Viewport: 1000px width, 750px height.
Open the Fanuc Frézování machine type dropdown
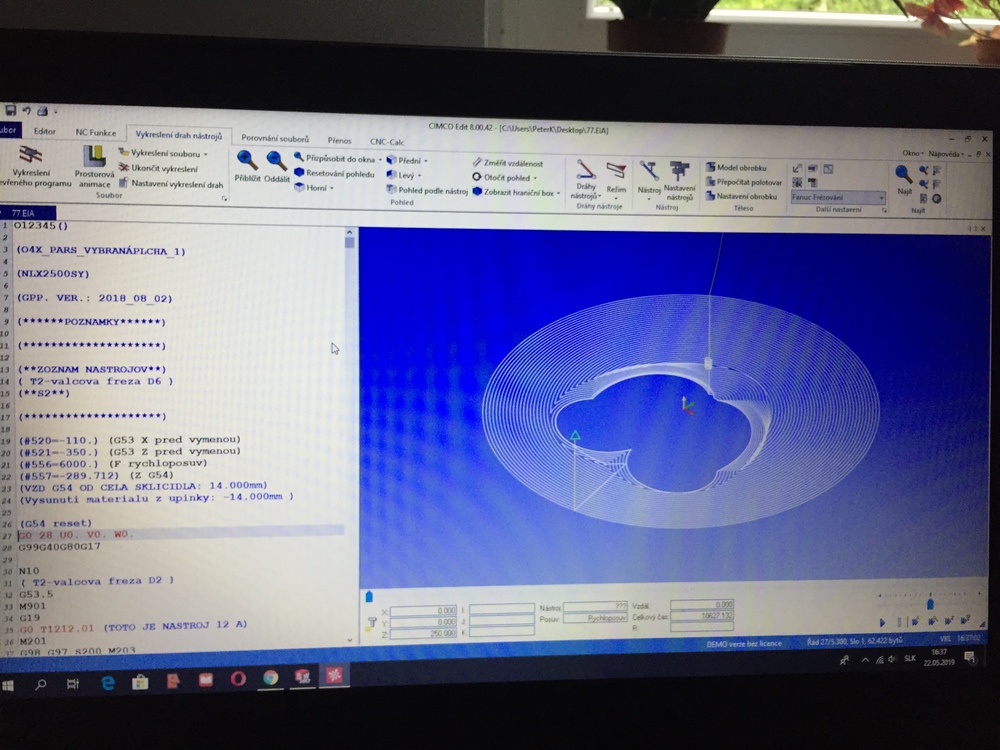838,198
